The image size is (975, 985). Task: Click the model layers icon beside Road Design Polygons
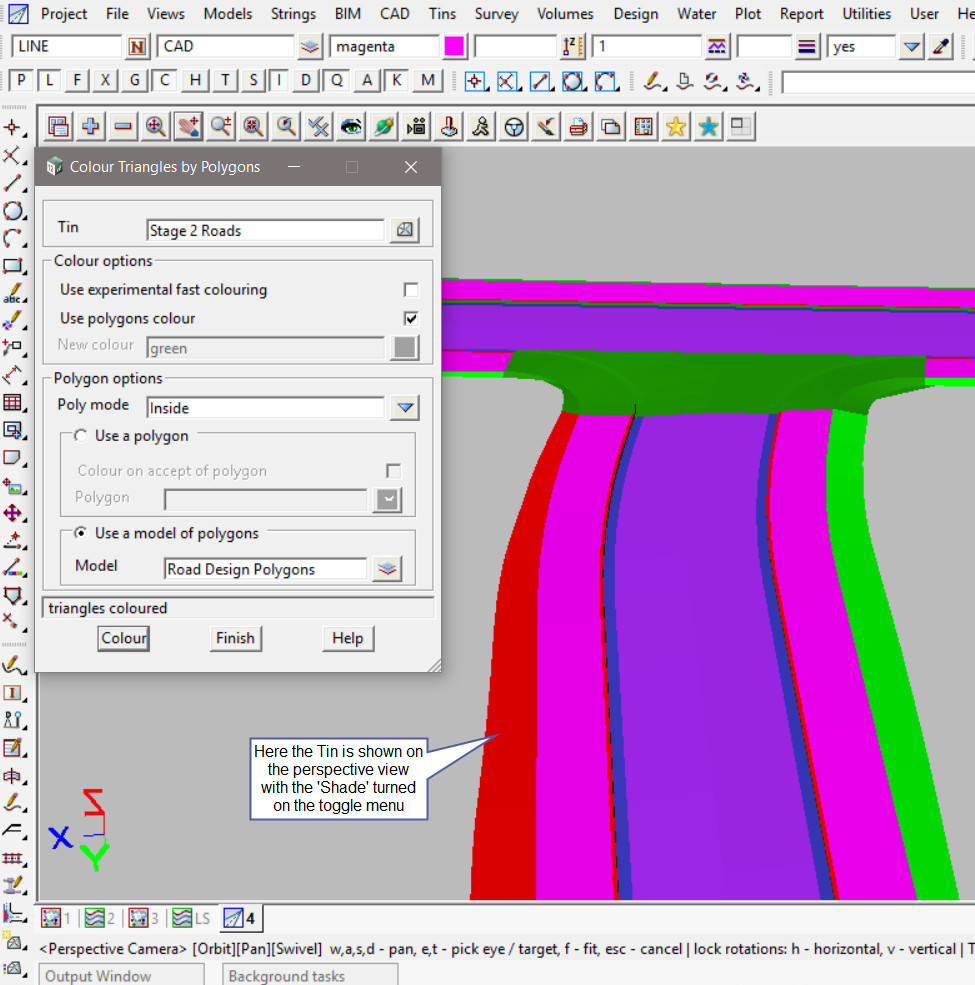tap(387, 569)
